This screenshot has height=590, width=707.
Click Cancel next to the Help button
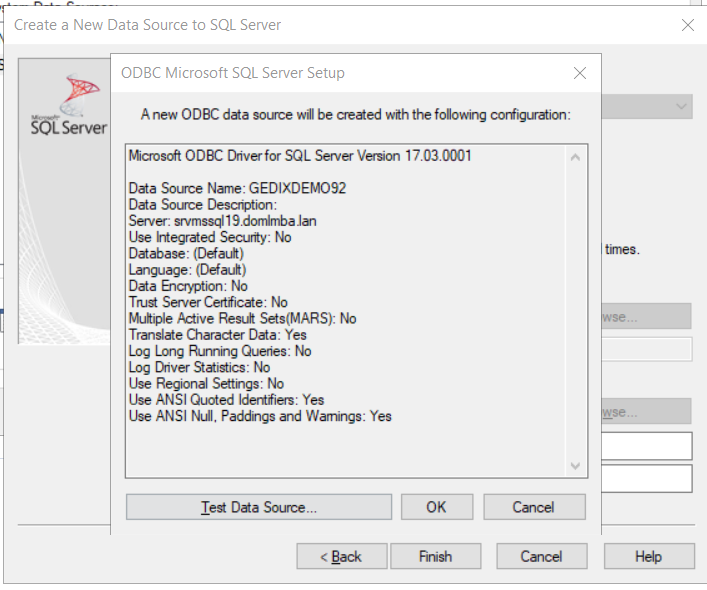(x=541, y=556)
